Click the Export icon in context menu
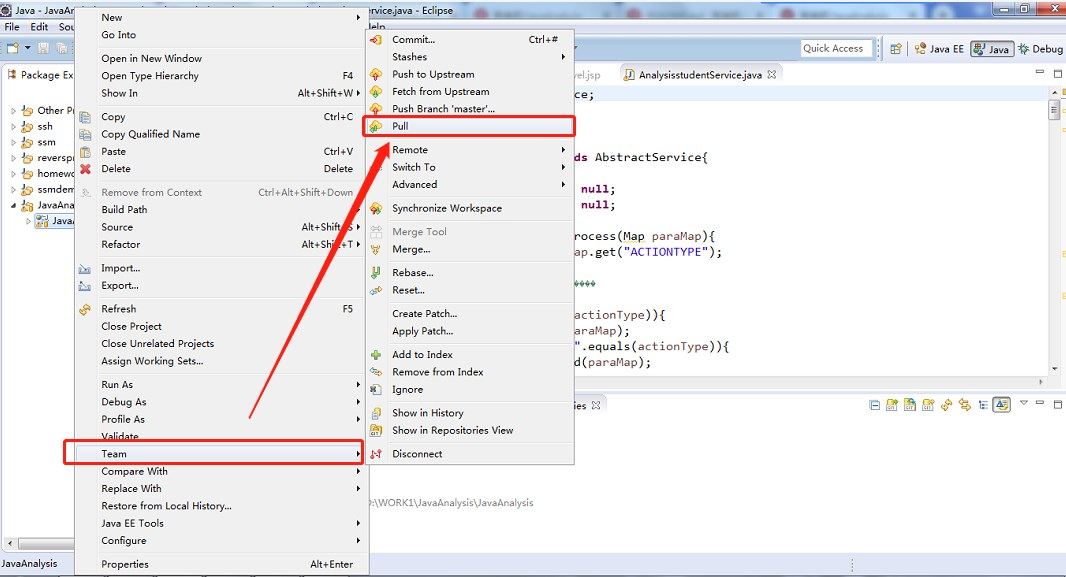 tap(85, 285)
